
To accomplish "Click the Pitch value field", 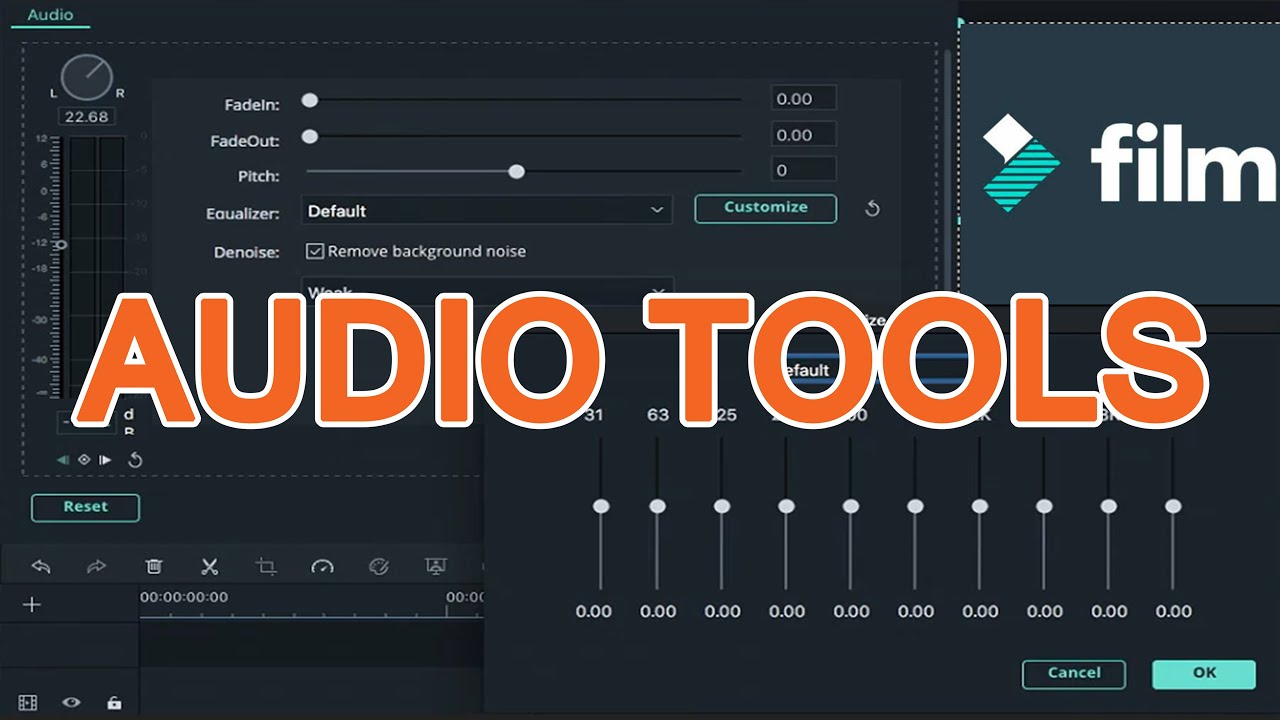I will coord(804,170).
